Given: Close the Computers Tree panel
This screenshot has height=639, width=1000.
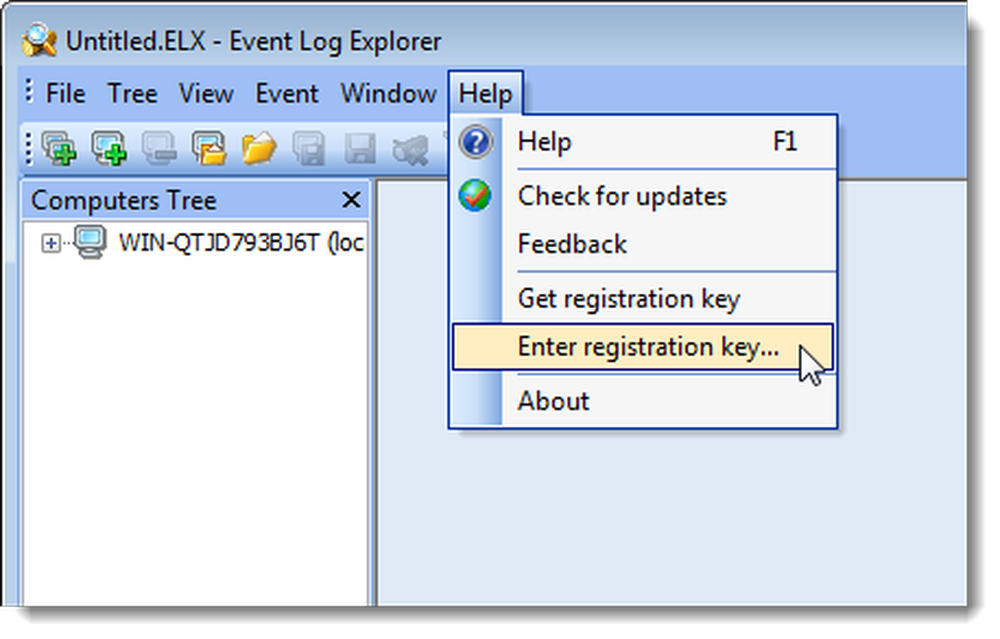Looking at the screenshot, I should 351,200.
